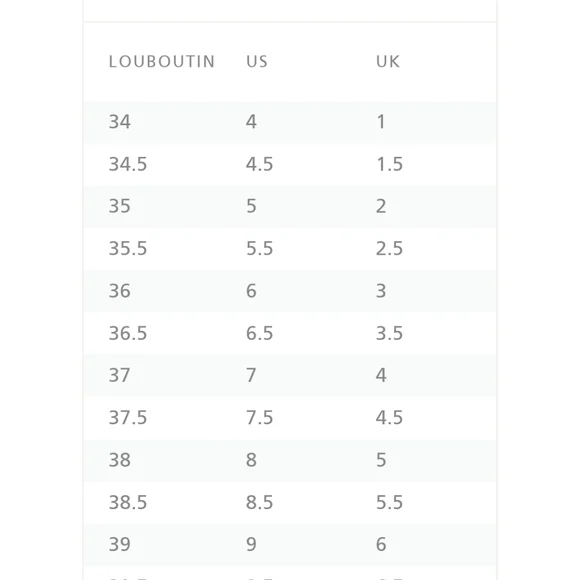Select Louboutin size 36.5 cell
This screenshot has height=580, width=580.
[128, 333]
